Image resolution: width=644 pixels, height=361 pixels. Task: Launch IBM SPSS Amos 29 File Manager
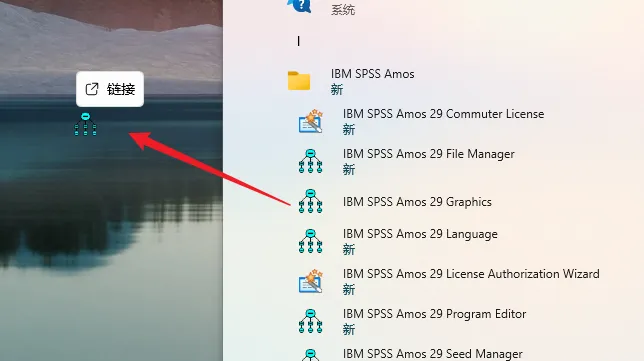pos(428,154)
